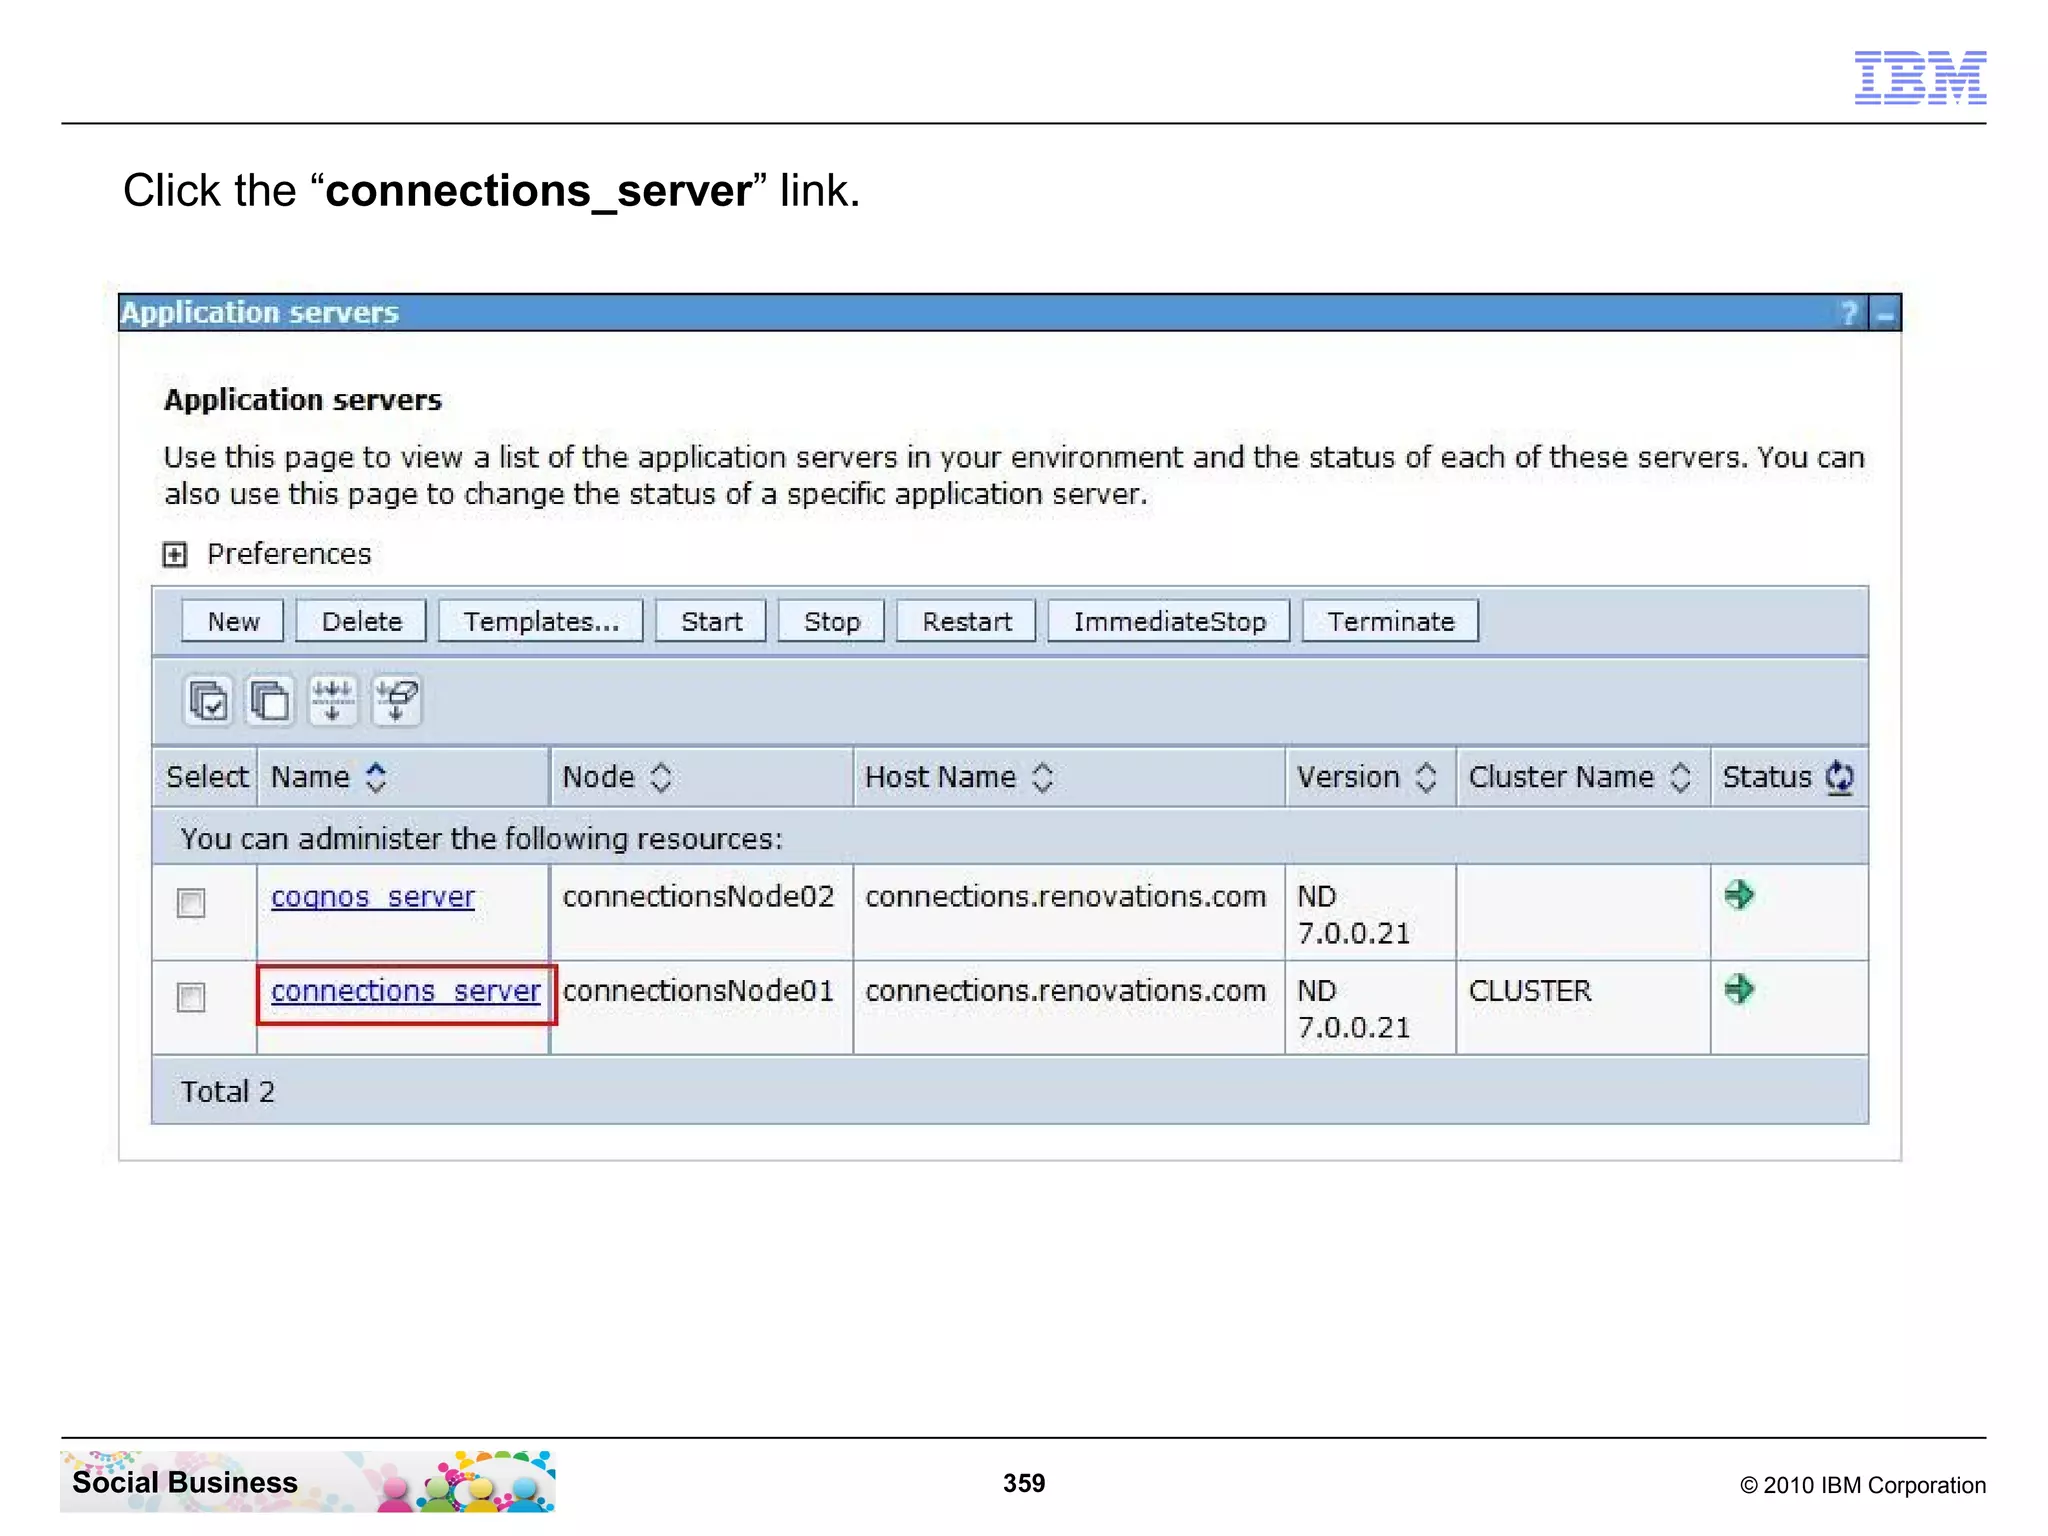Click the Select All items icon

point(208,699)
